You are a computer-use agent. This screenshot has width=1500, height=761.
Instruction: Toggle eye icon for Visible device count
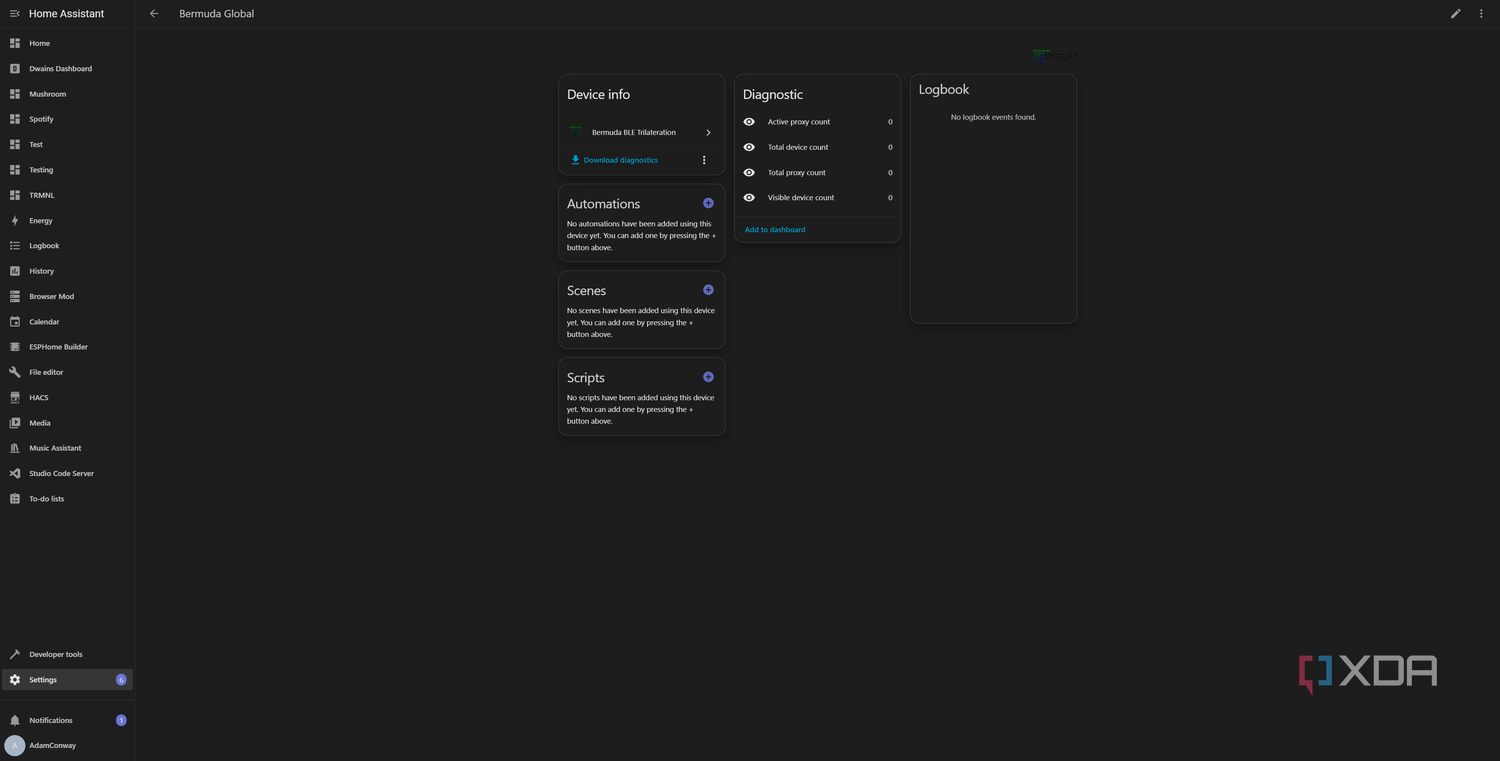749,198
